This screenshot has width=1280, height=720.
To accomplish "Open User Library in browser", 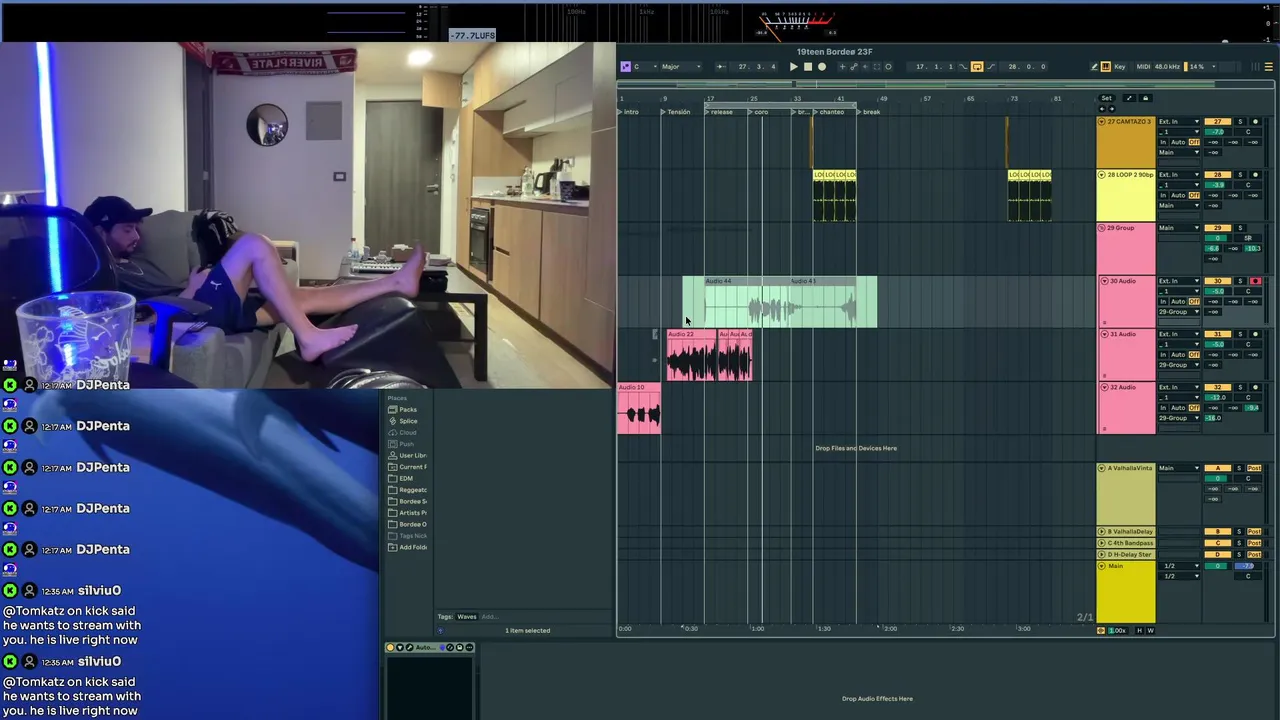I will pyautogui.click(x=408, y=455).
